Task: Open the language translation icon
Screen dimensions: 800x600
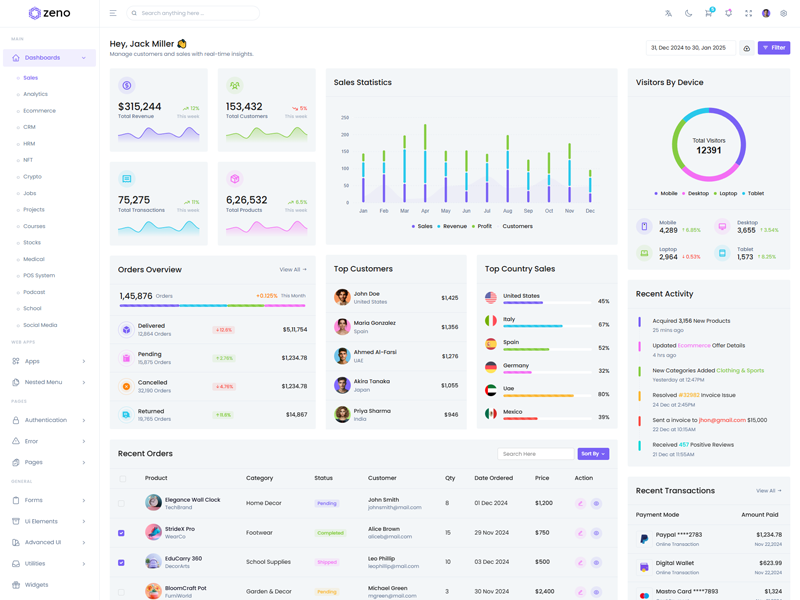Action: (668, 13)
